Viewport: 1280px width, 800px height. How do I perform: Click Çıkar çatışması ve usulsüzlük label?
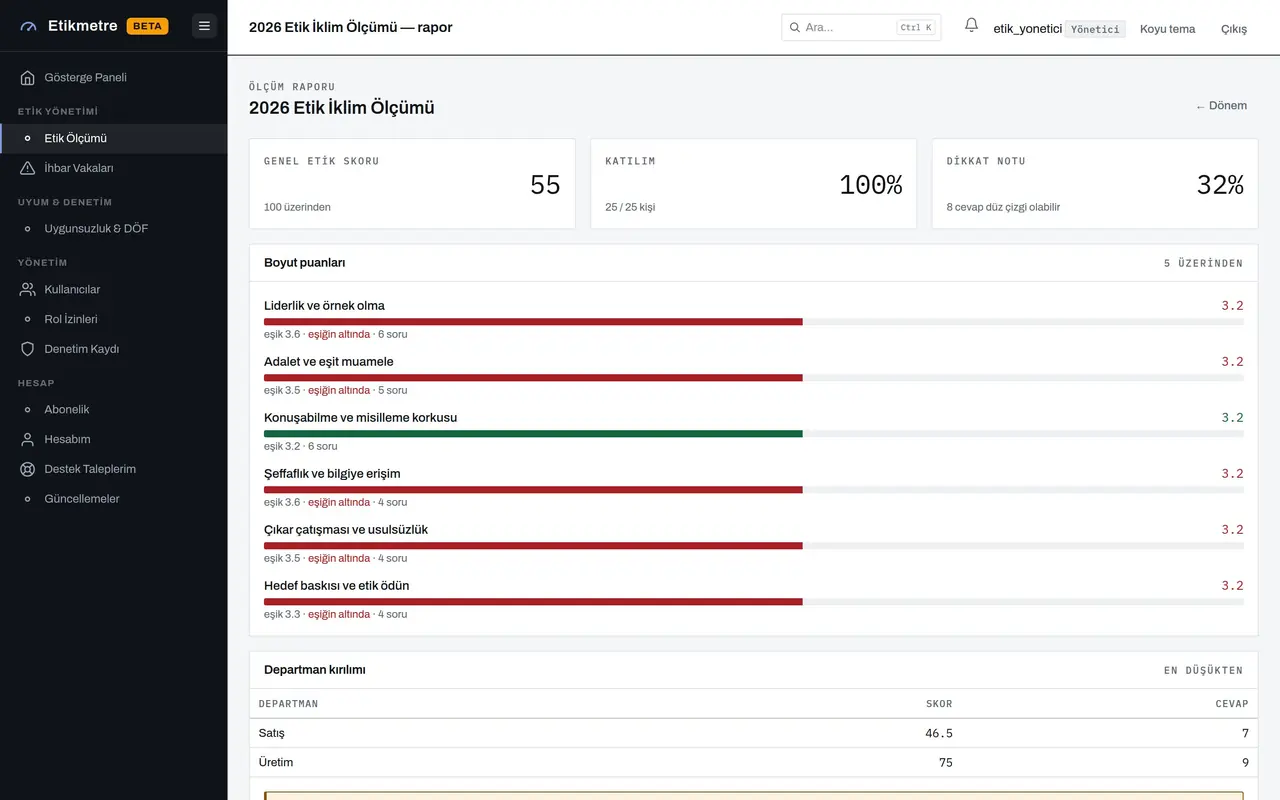[346, 530]
